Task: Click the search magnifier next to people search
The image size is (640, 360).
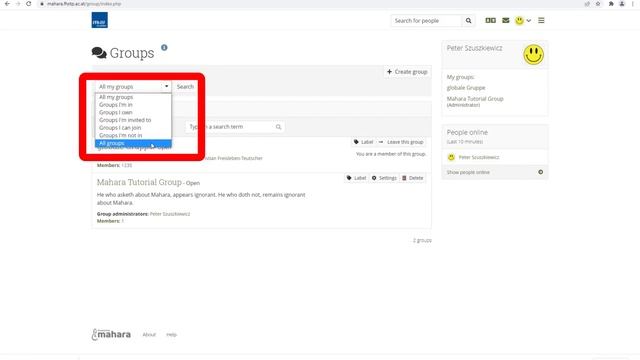Action: [469, 21]
